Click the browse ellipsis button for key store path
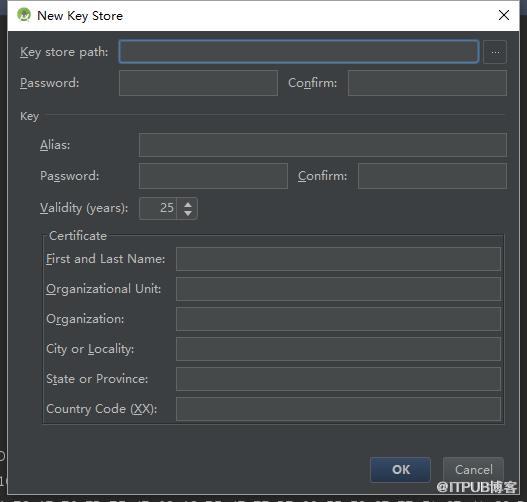 (x=495, y=52)
